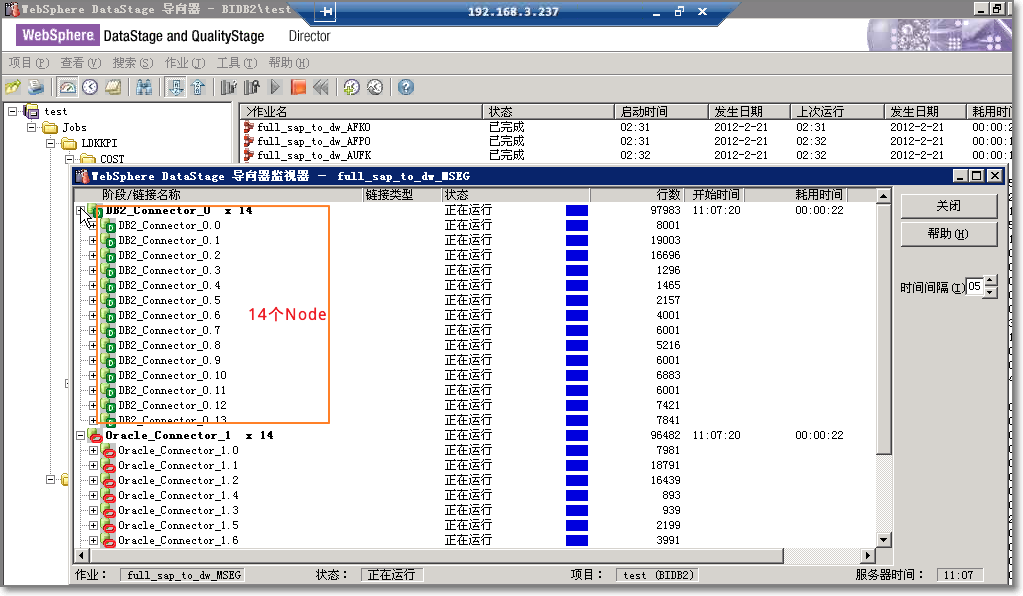Screen dimensions: 1023x596
Task: Open the 作业 menu
Action: click(x=185, y=63)
